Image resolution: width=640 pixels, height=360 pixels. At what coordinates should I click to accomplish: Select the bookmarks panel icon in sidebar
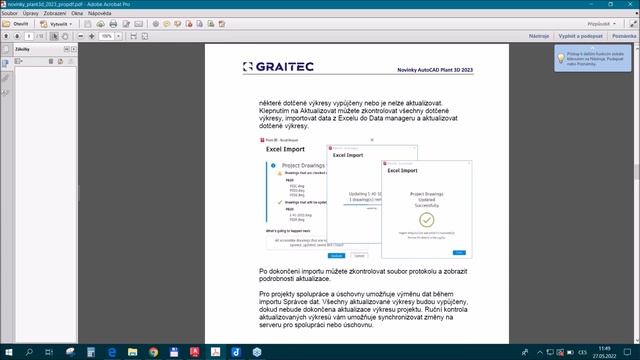[x=6, y=64]
